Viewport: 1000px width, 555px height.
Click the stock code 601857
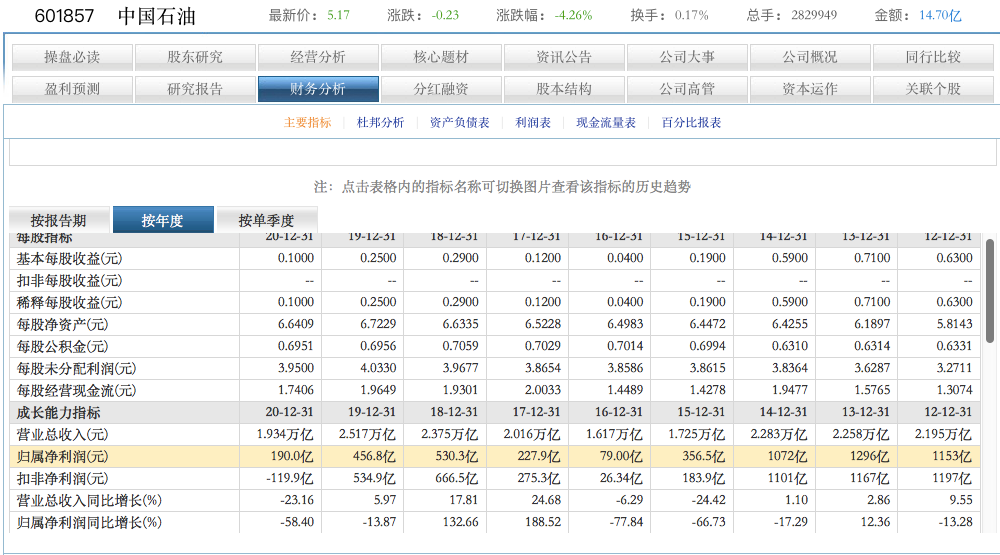click(64, 16)
